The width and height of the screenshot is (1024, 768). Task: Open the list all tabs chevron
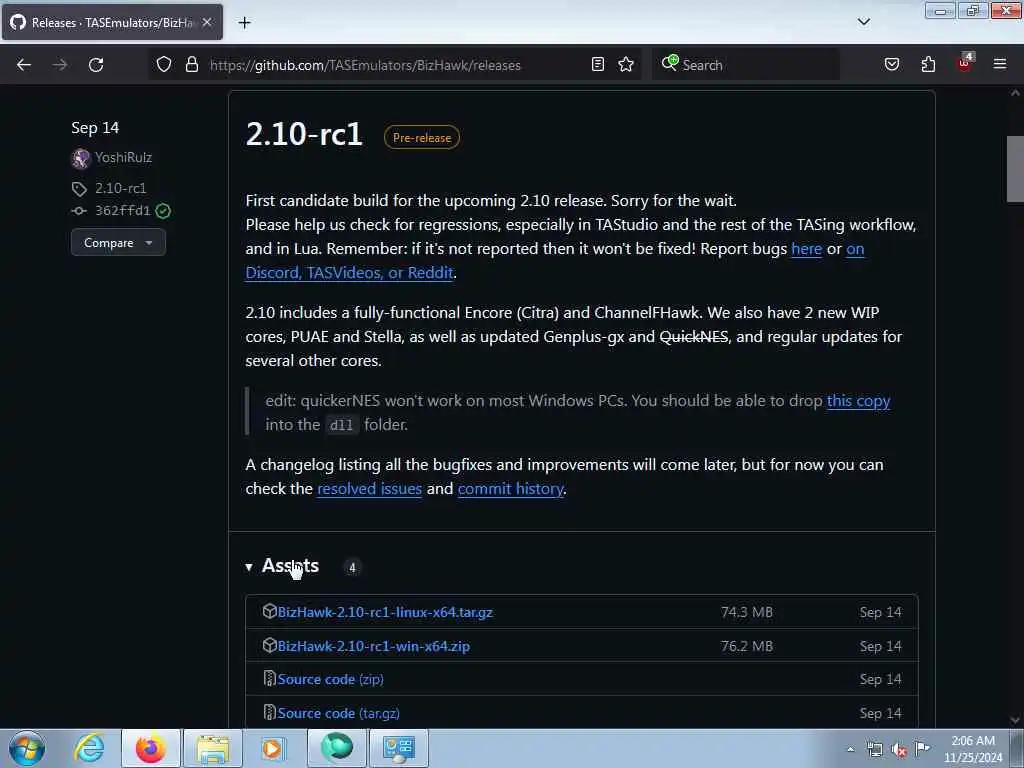864,22
